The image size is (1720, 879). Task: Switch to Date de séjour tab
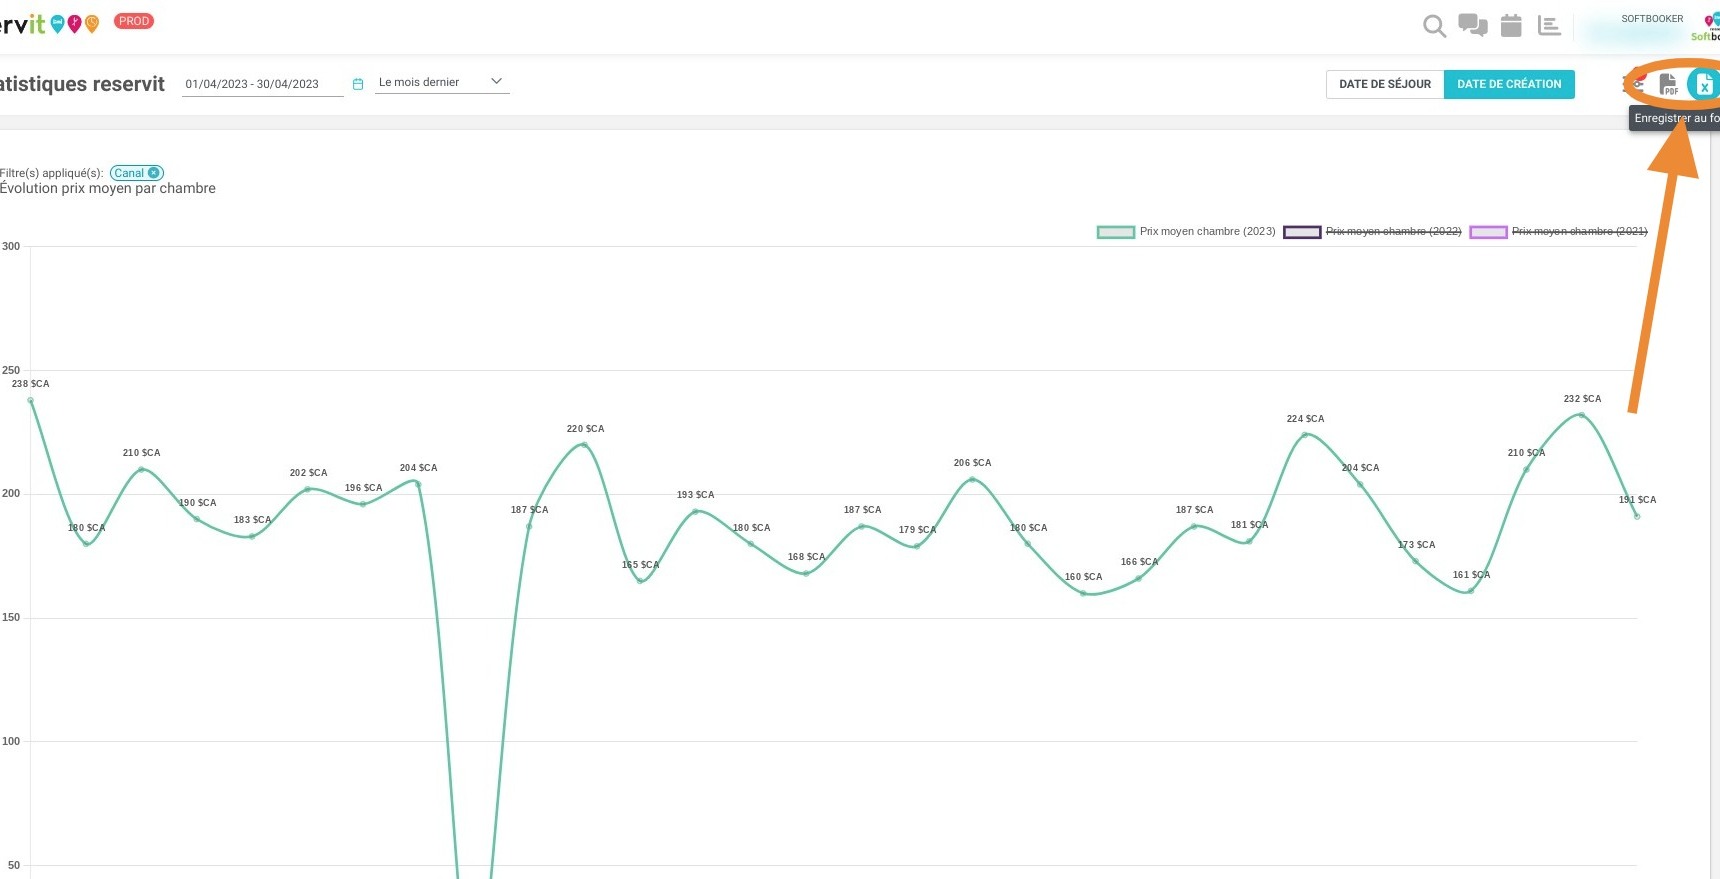tap(1385, 84)
